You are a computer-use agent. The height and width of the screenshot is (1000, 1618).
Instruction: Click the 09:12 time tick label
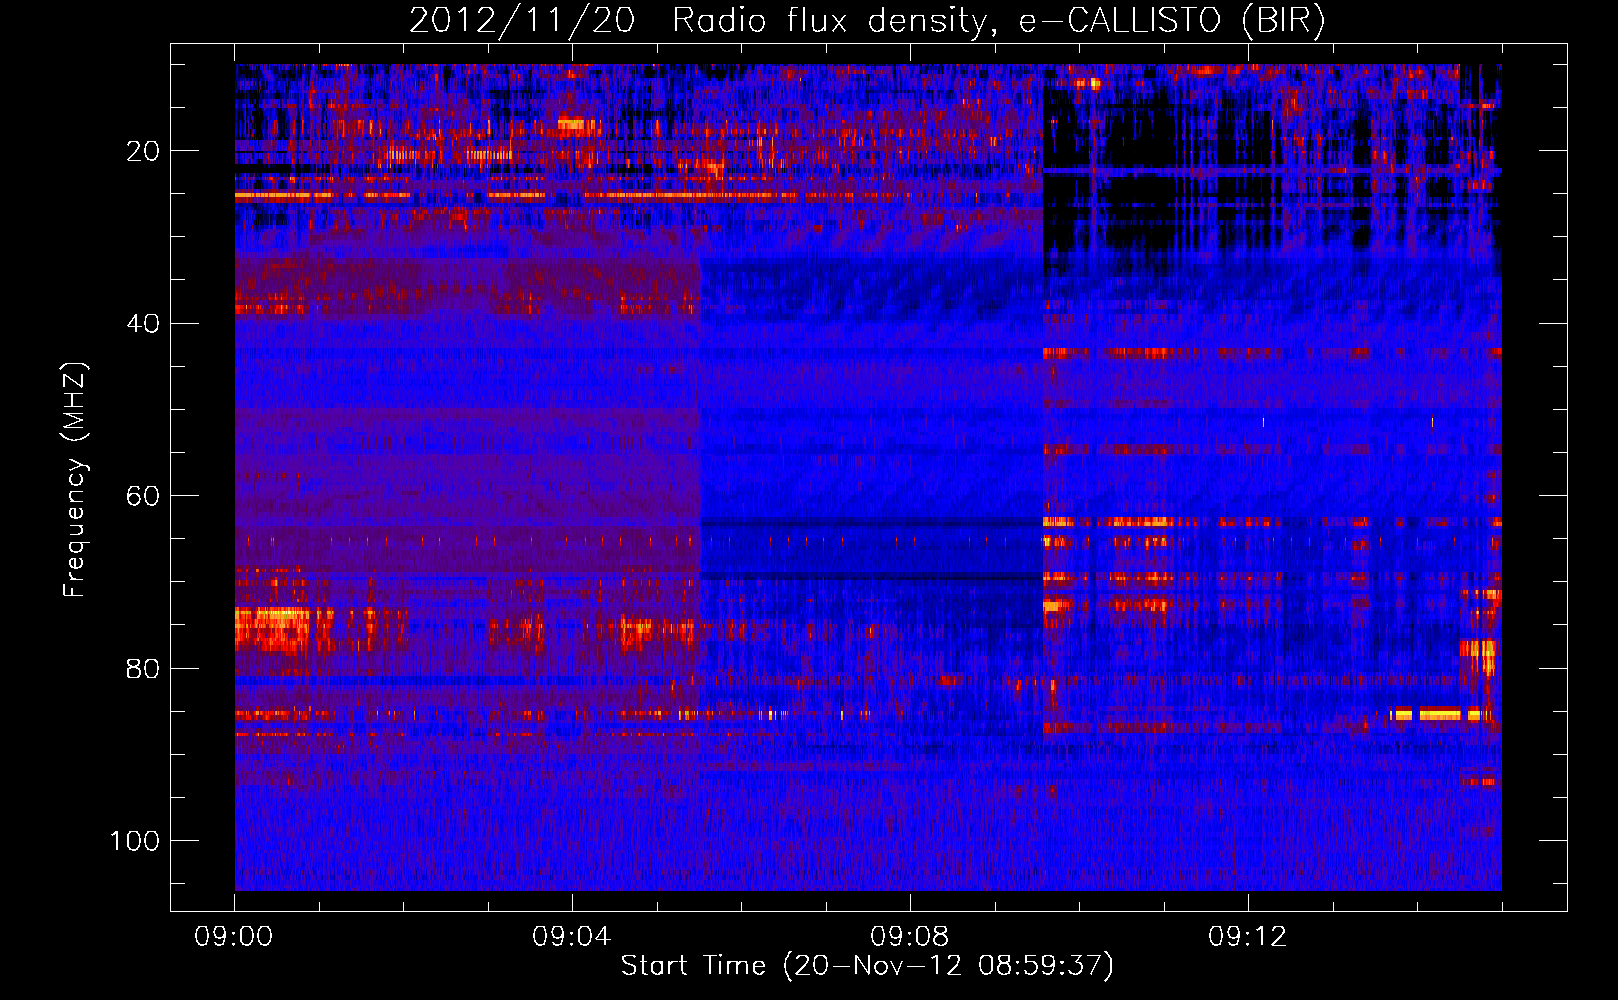(x=1248, y=937)
